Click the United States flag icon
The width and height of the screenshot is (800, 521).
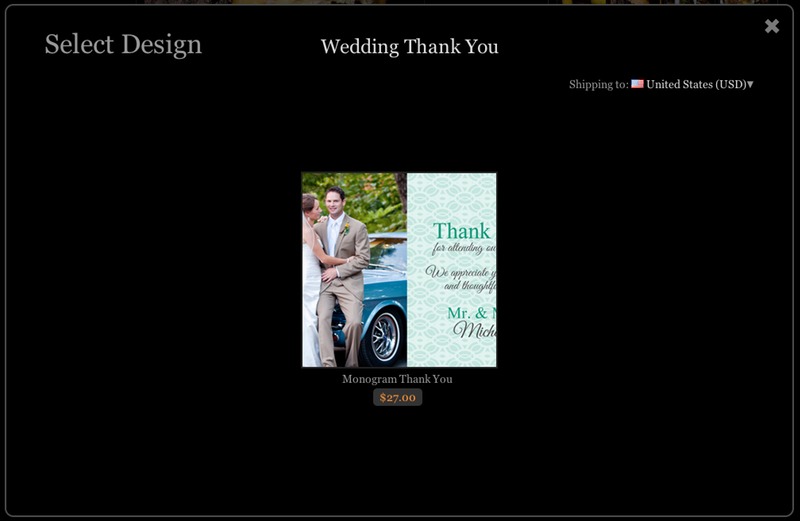pyautogui.click(x=637, y=84)
